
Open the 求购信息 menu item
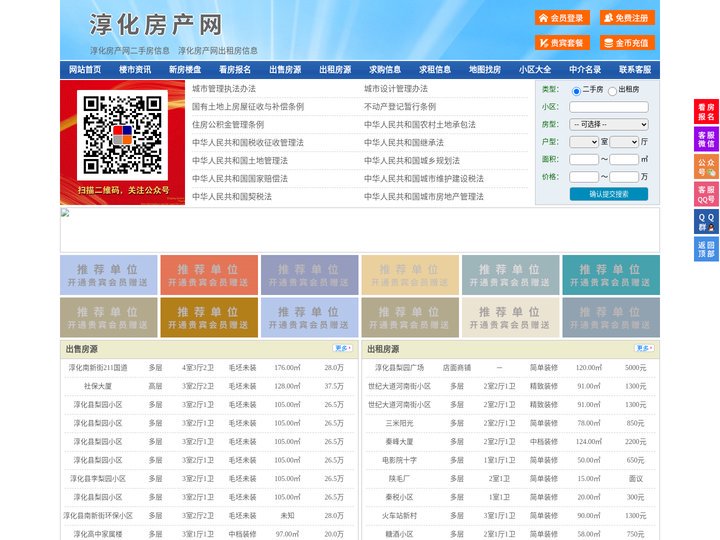click(x=385, y=70)
